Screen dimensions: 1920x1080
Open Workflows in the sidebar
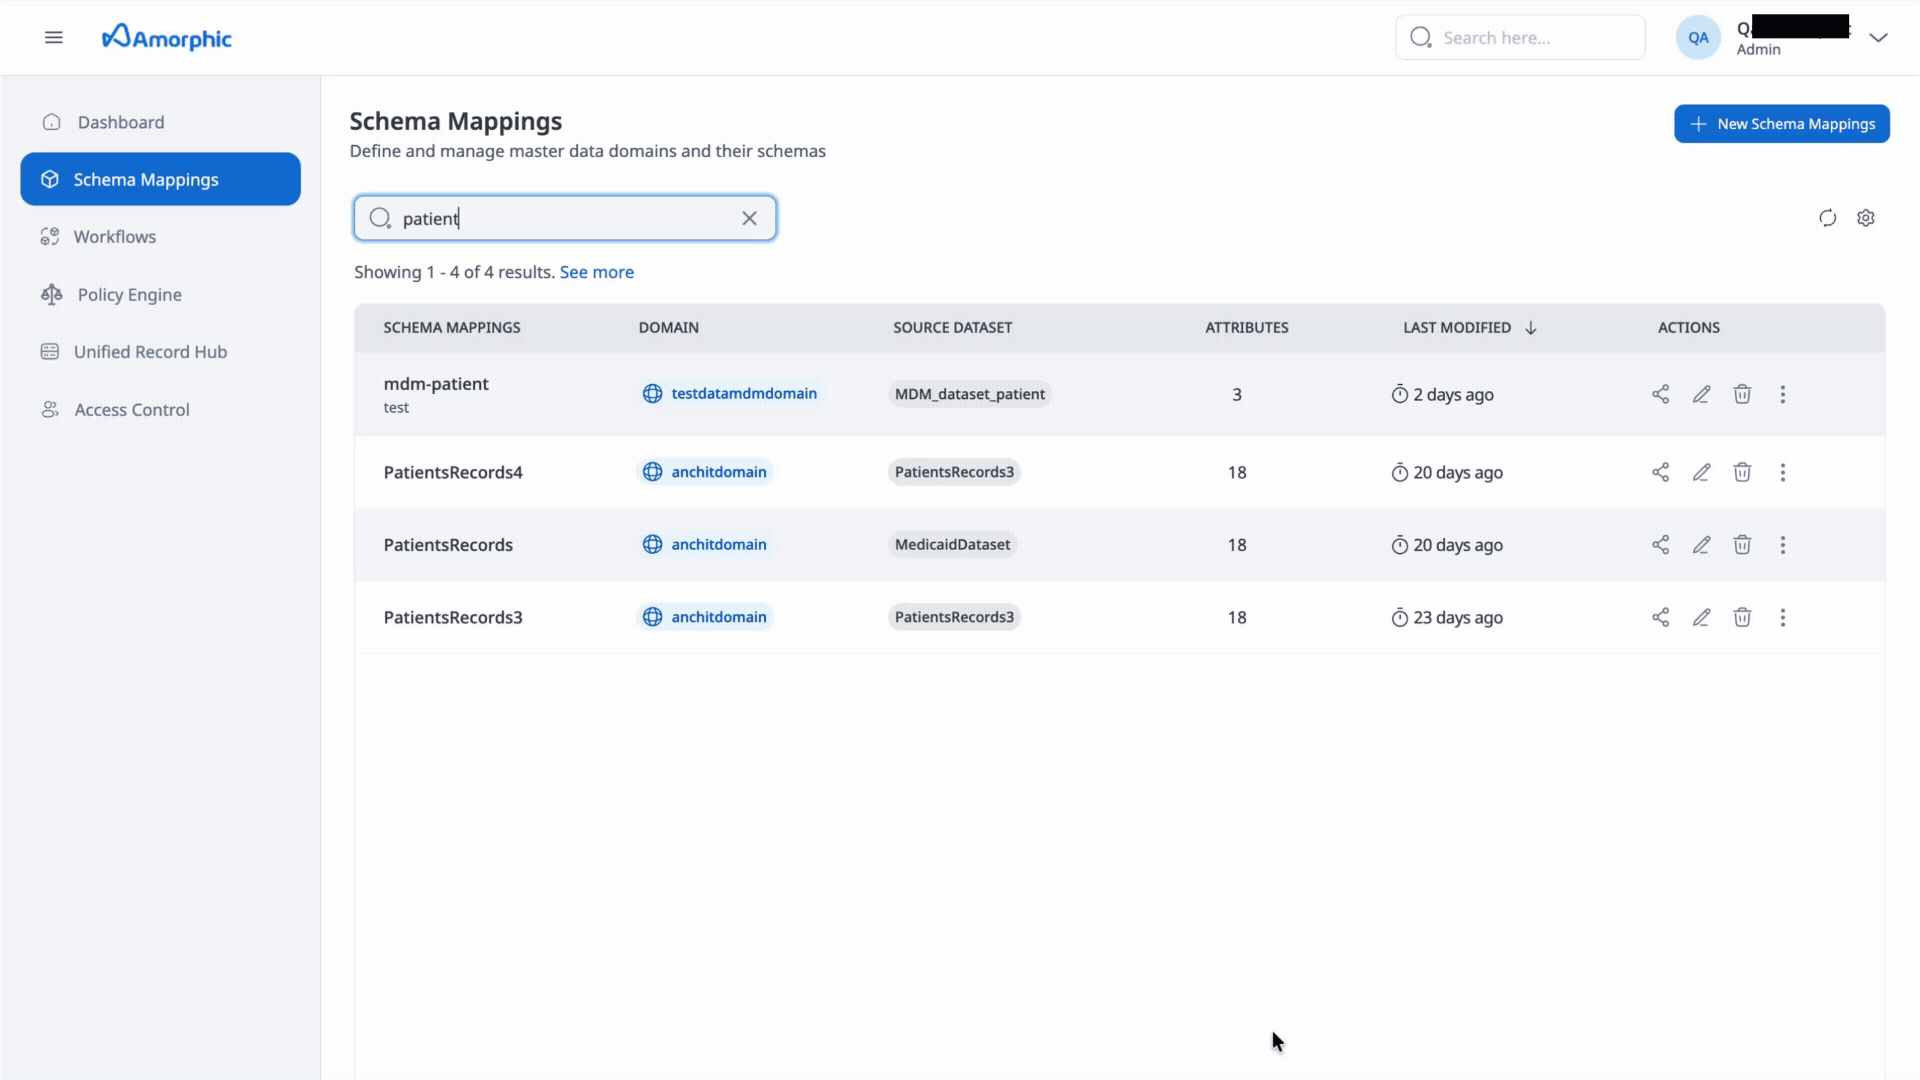click(x=114, y=237)
